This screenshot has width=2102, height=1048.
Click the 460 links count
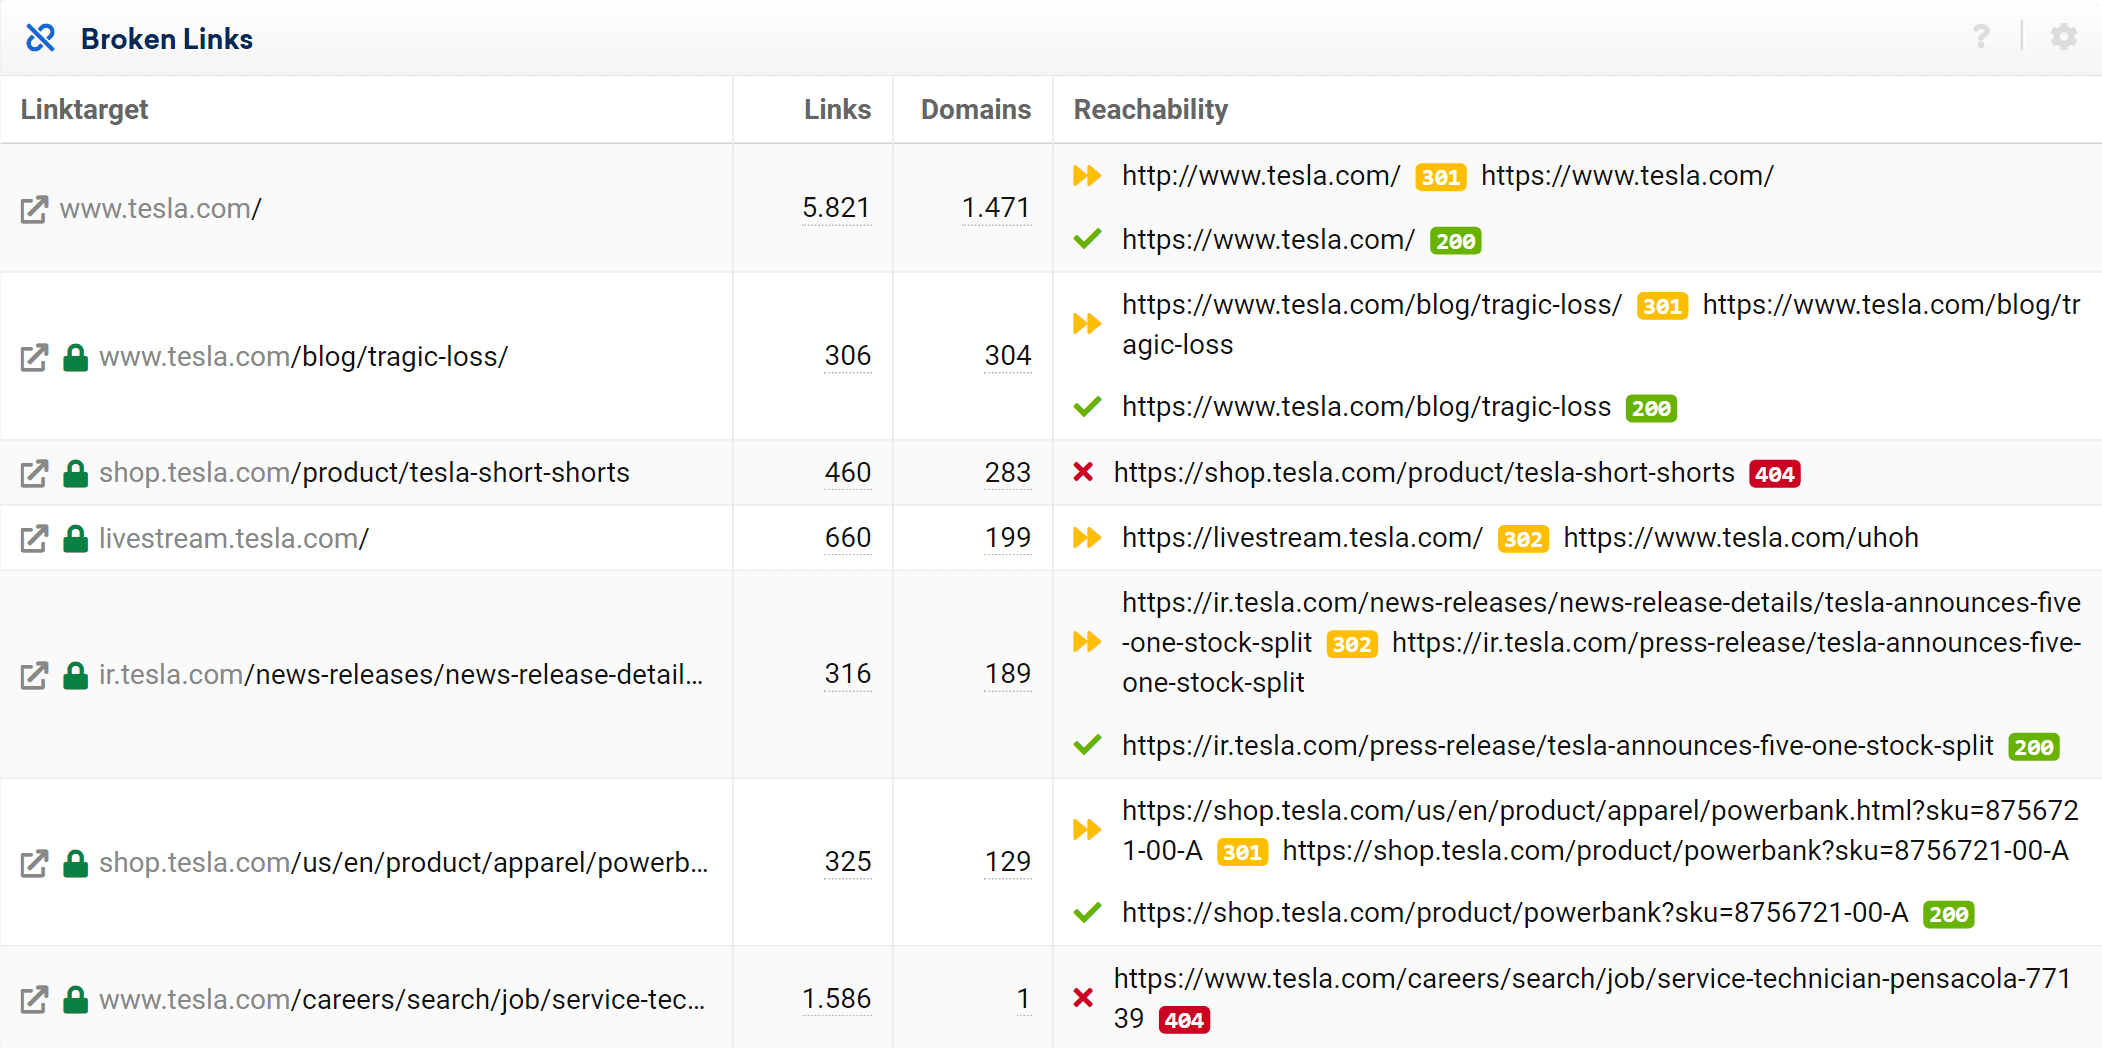click(848, 473)
